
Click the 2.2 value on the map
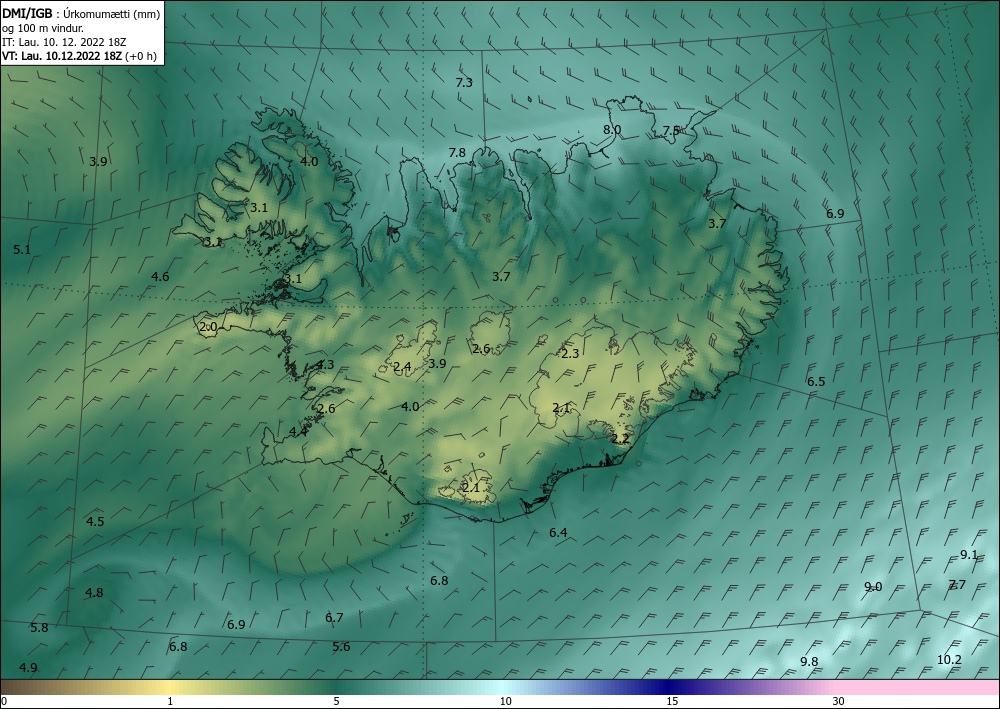point(621,439)
